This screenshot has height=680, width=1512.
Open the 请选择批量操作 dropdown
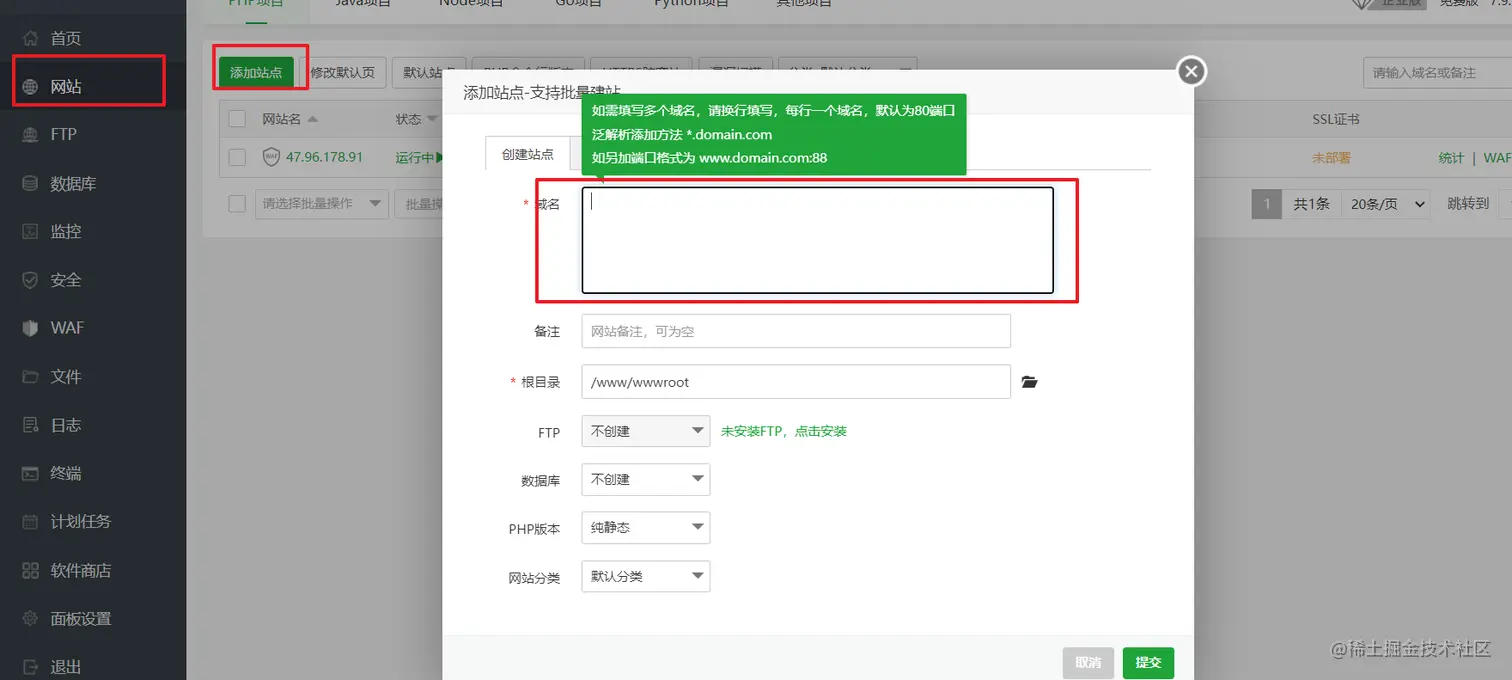point(322,203)
